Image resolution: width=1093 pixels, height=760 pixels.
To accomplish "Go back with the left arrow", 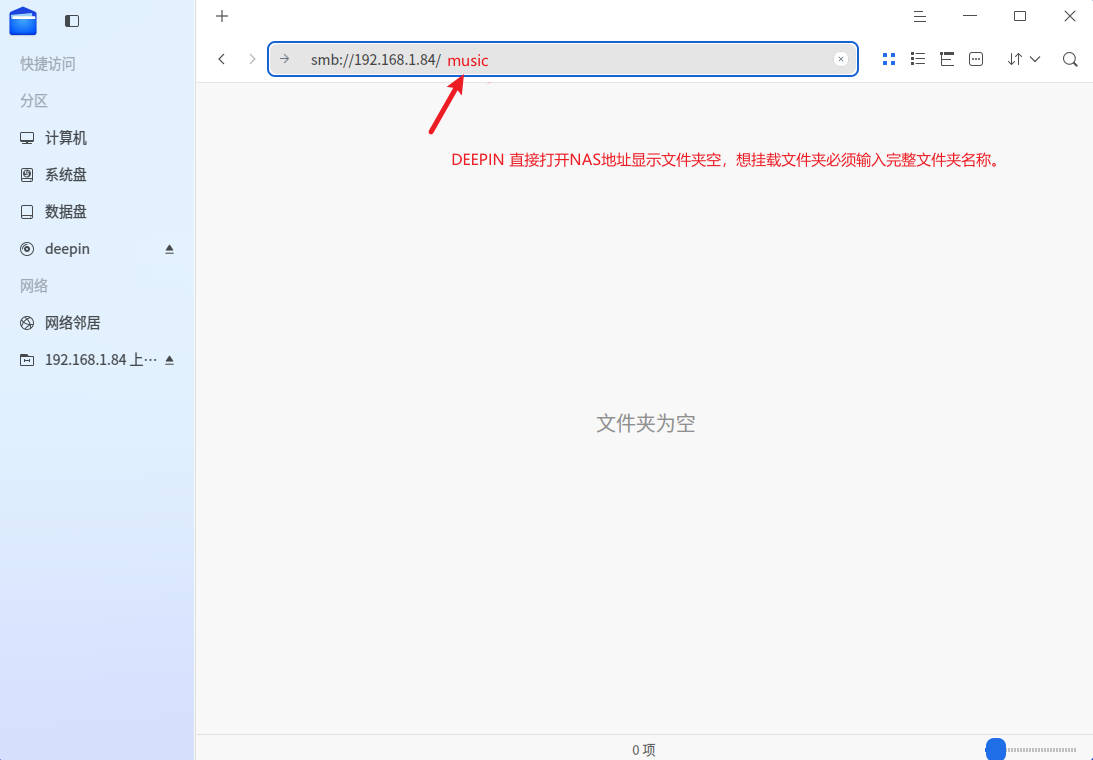I will pos(222,59).
